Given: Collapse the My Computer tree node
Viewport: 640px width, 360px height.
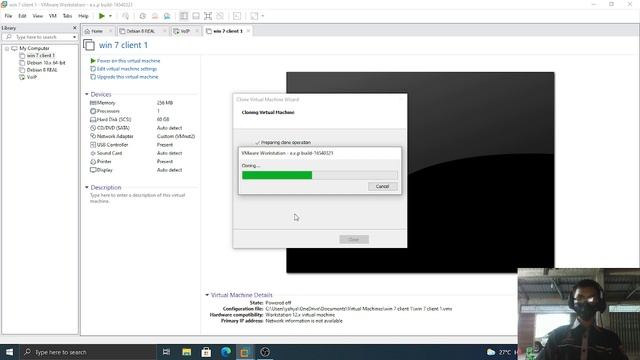Looking at the screenshot, I should (7, 49).
